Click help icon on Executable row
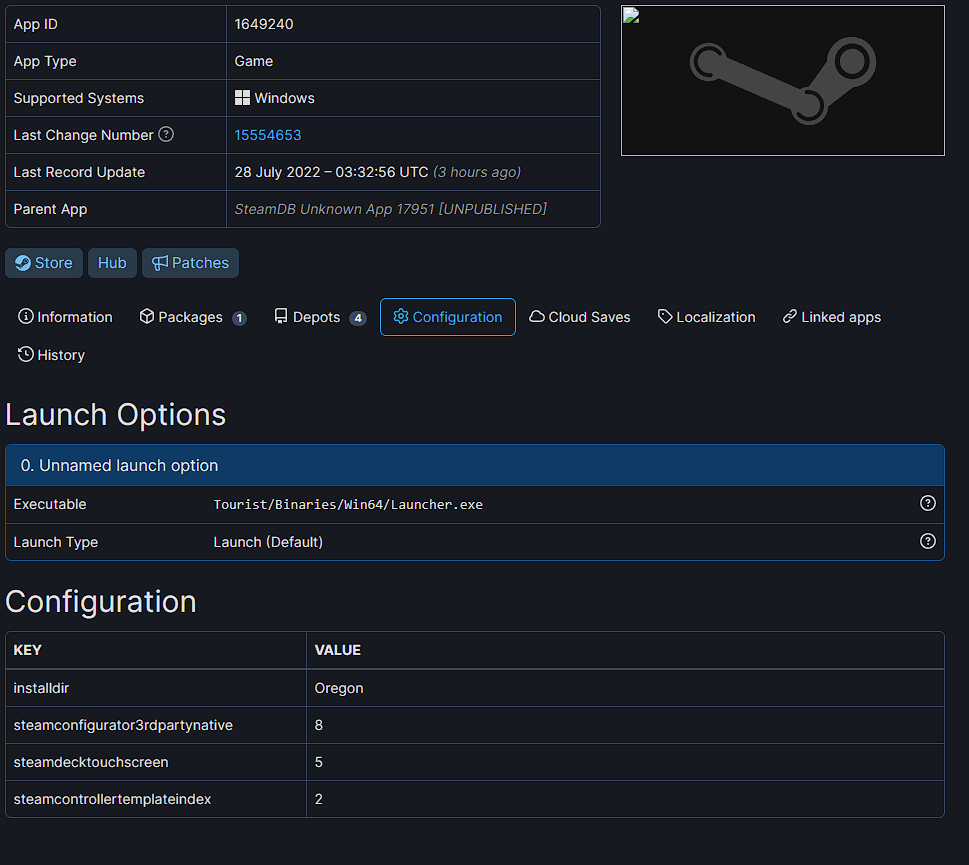The width and height of the screenshot is (969, 865). click(x=928, y=504)
